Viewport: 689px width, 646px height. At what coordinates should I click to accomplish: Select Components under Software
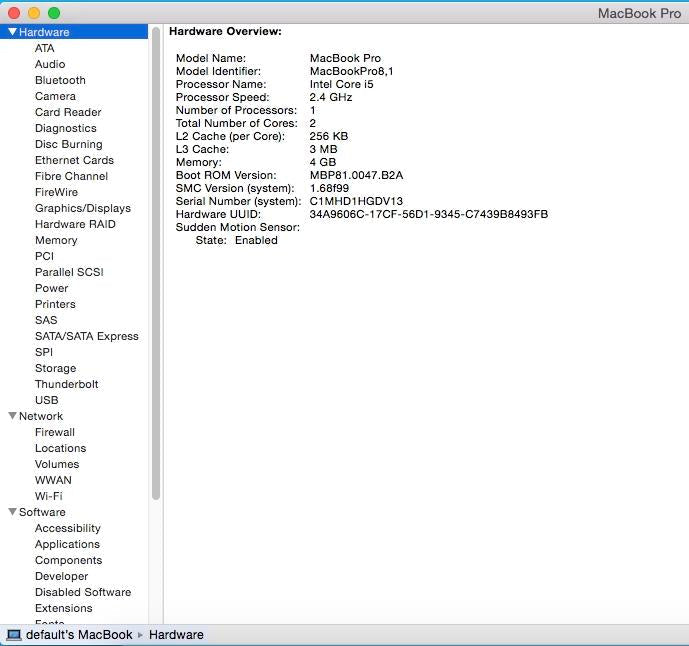(x=68, y=560)
